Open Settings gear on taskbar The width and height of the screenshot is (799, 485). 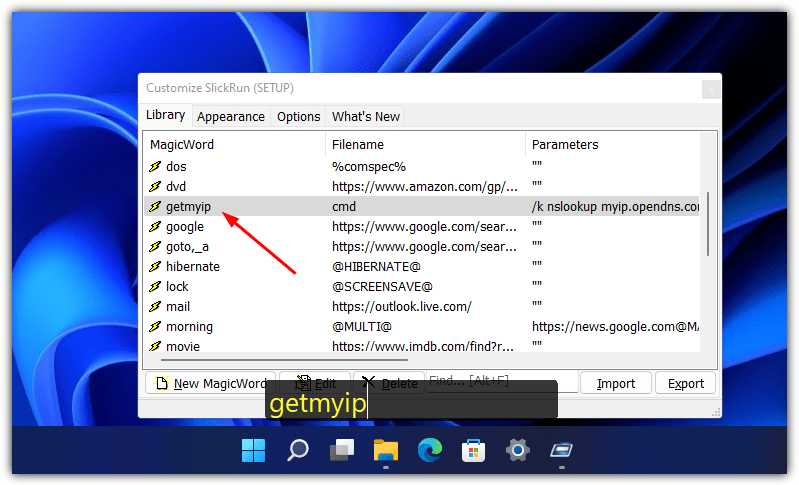pos(518,450)
